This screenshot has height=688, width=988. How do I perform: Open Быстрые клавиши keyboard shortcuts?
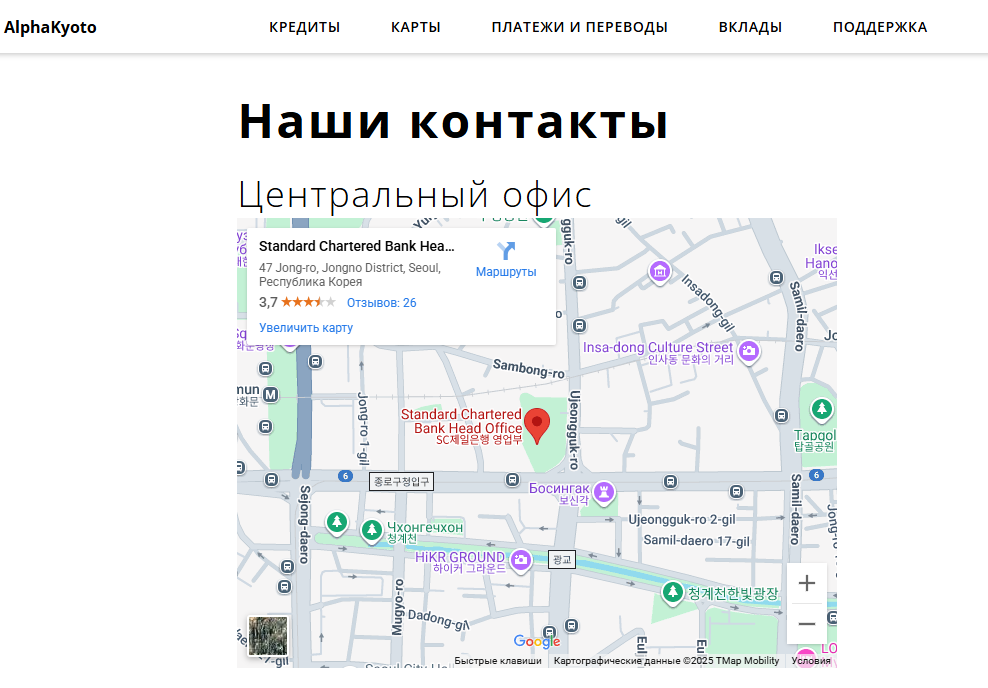[498, 660]
